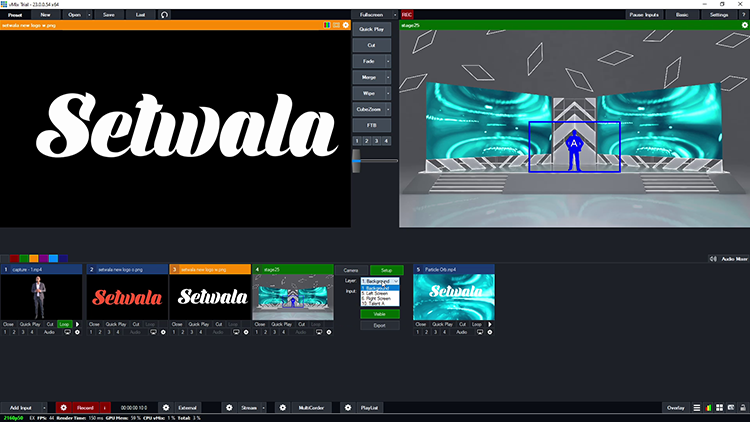Select the red color category swatch

[15, 258]
